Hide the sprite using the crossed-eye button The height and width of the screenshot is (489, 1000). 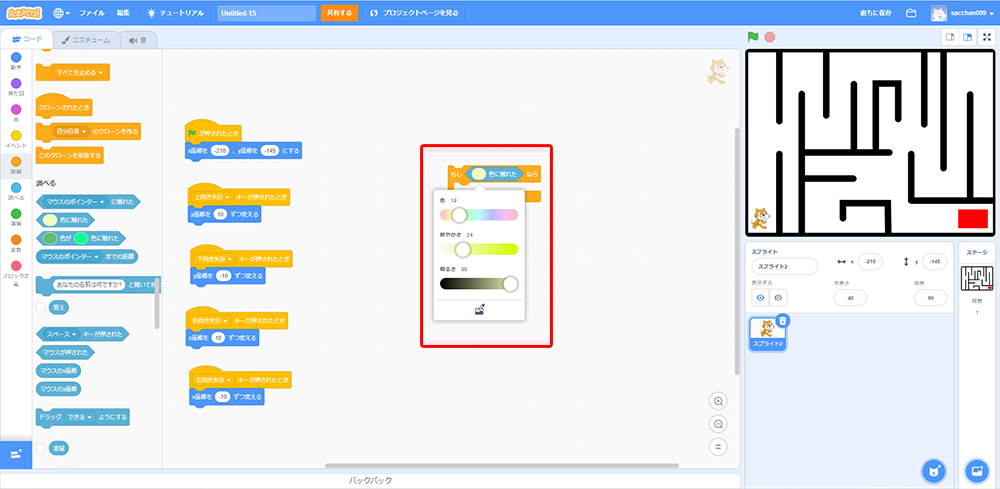coord(778,297)
